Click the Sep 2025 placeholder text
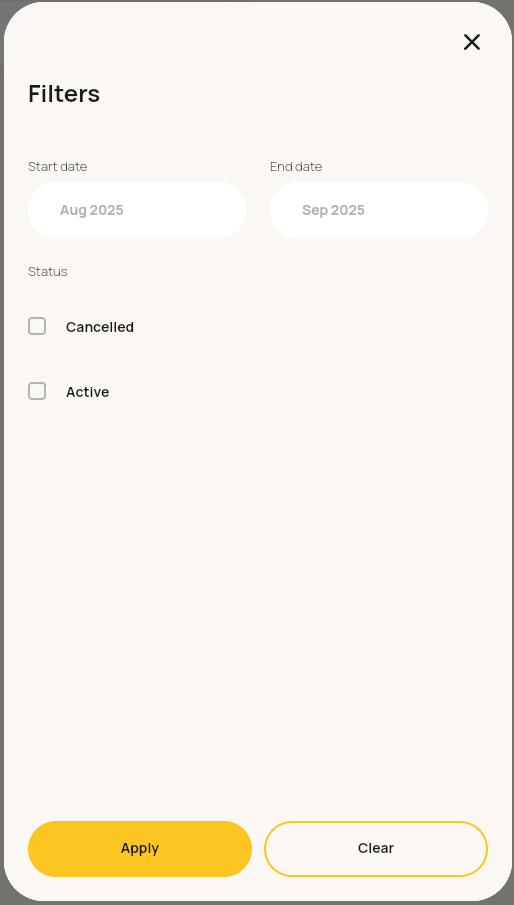Screen dimensions: 514x905 (333, 210)
